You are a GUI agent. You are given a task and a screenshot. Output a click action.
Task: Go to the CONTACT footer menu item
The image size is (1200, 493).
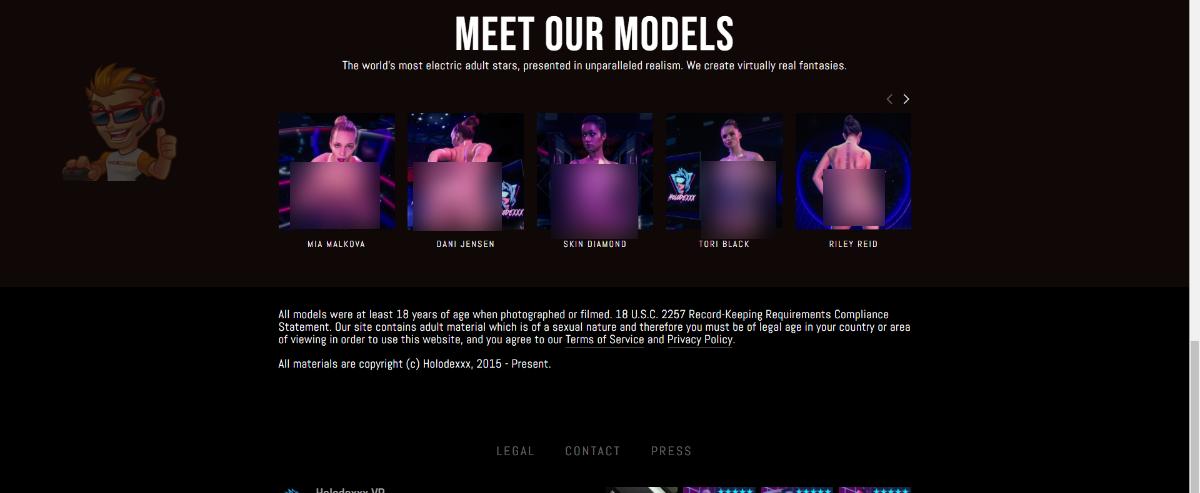(593, 451)
